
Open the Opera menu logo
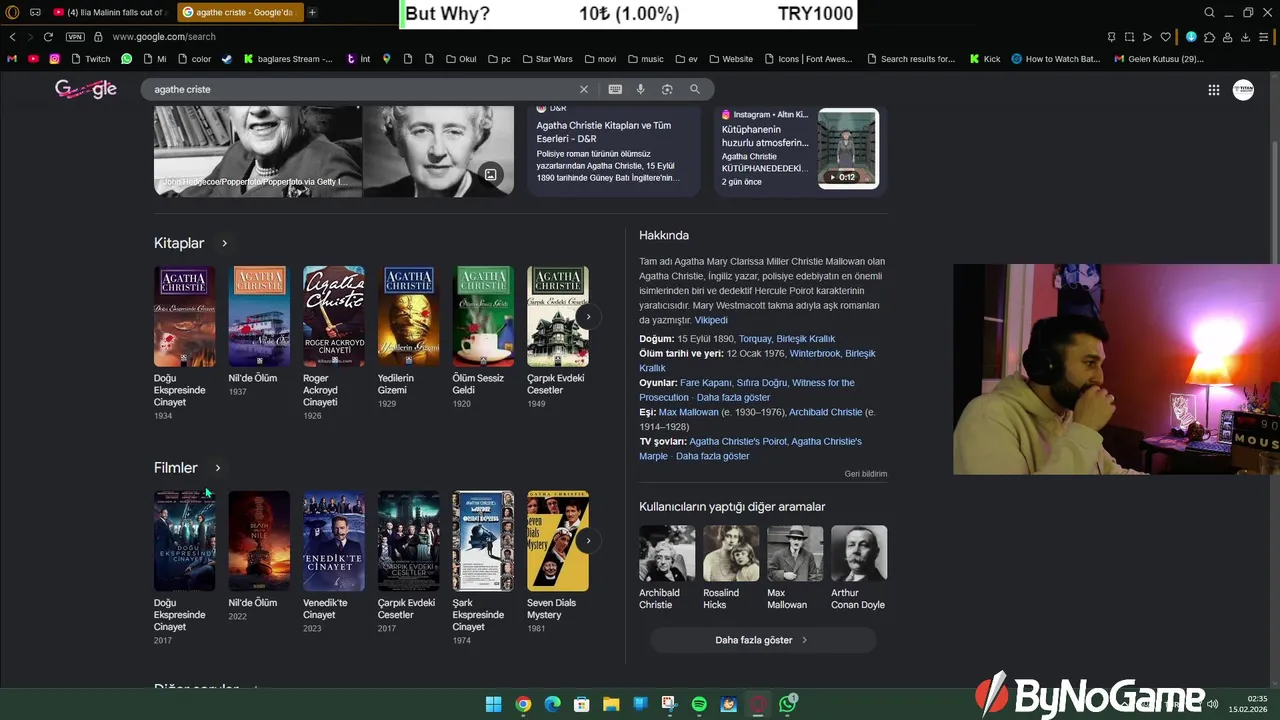pos(10,13)
